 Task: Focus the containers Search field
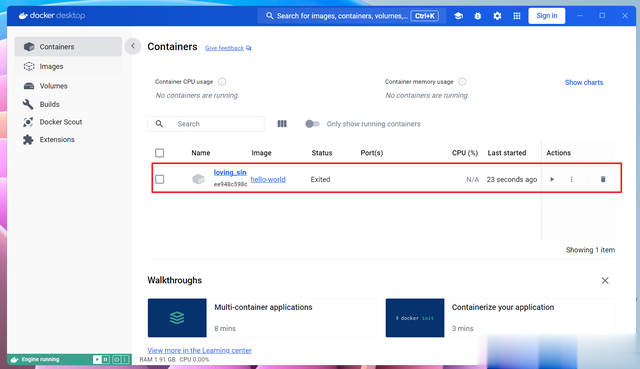206,124
